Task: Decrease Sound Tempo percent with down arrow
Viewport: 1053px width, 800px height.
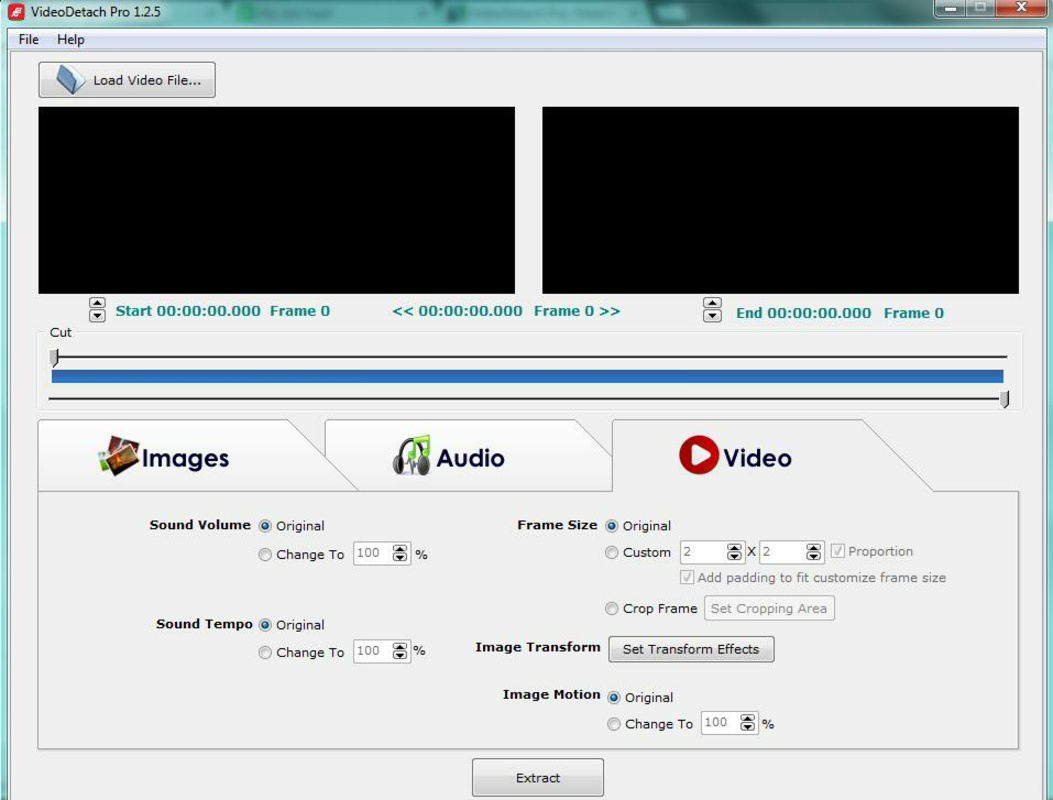Action: coord(400,656)
